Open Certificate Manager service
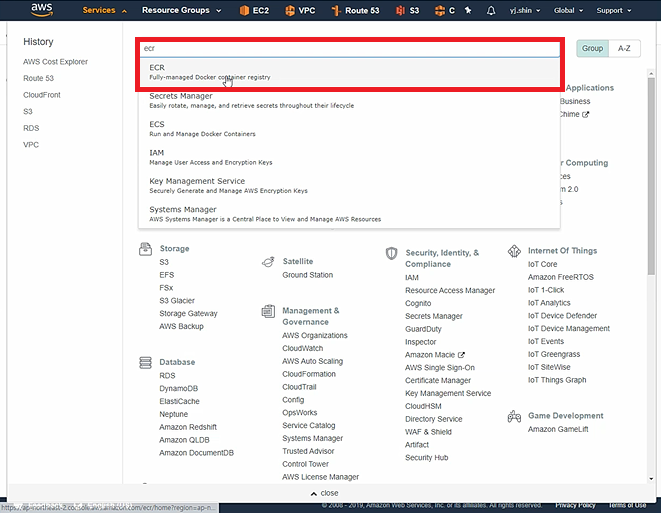Viewport: 661px width, 513px height. (438, 381)
